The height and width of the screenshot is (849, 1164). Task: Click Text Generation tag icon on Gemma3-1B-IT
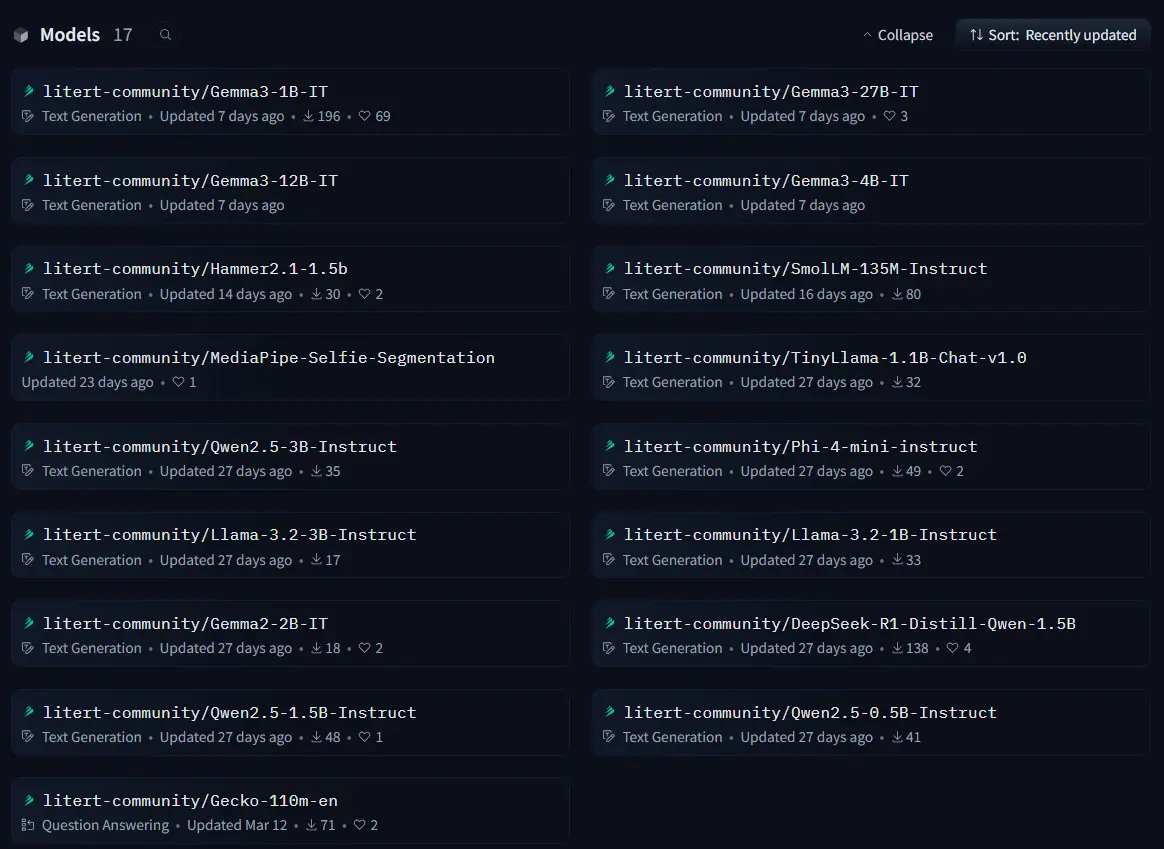point(28,117)
